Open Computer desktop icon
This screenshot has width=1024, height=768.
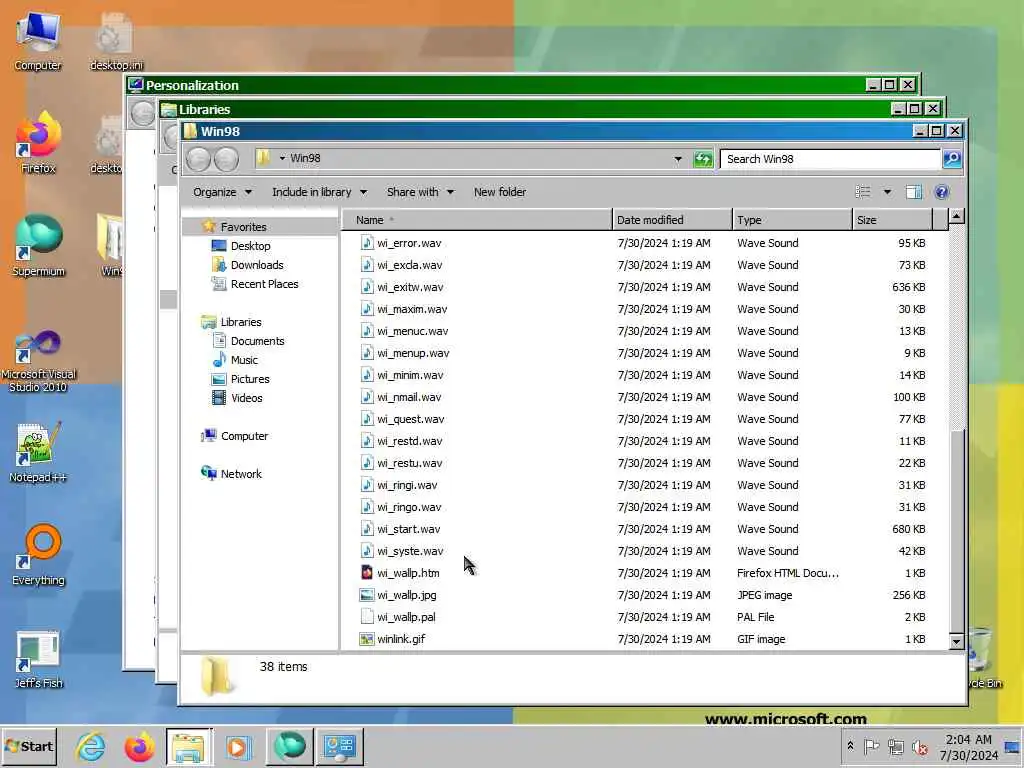click(x=38, y=42)
